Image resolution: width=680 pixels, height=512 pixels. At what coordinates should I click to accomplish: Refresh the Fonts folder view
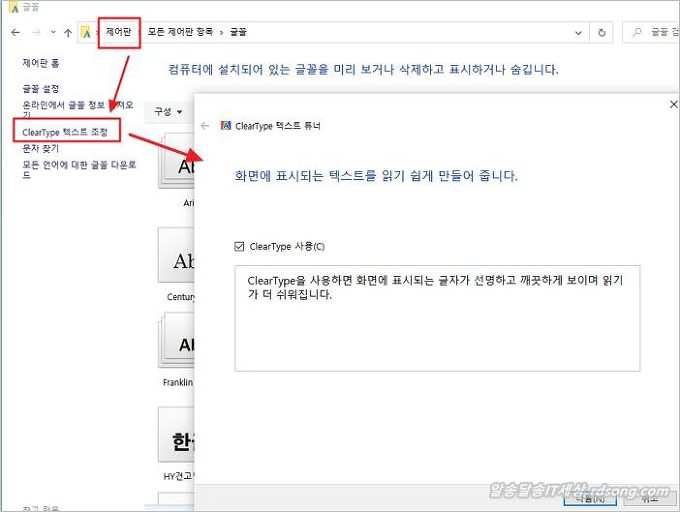tap(601, 33)
